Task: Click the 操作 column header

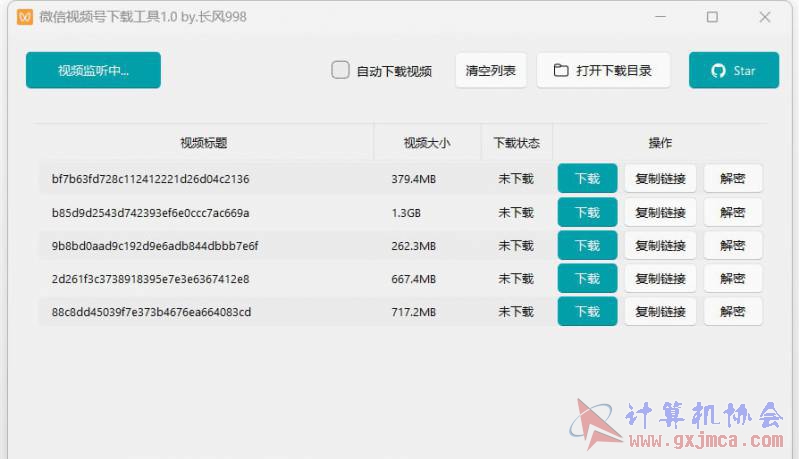Action: (x=660, y=143)
